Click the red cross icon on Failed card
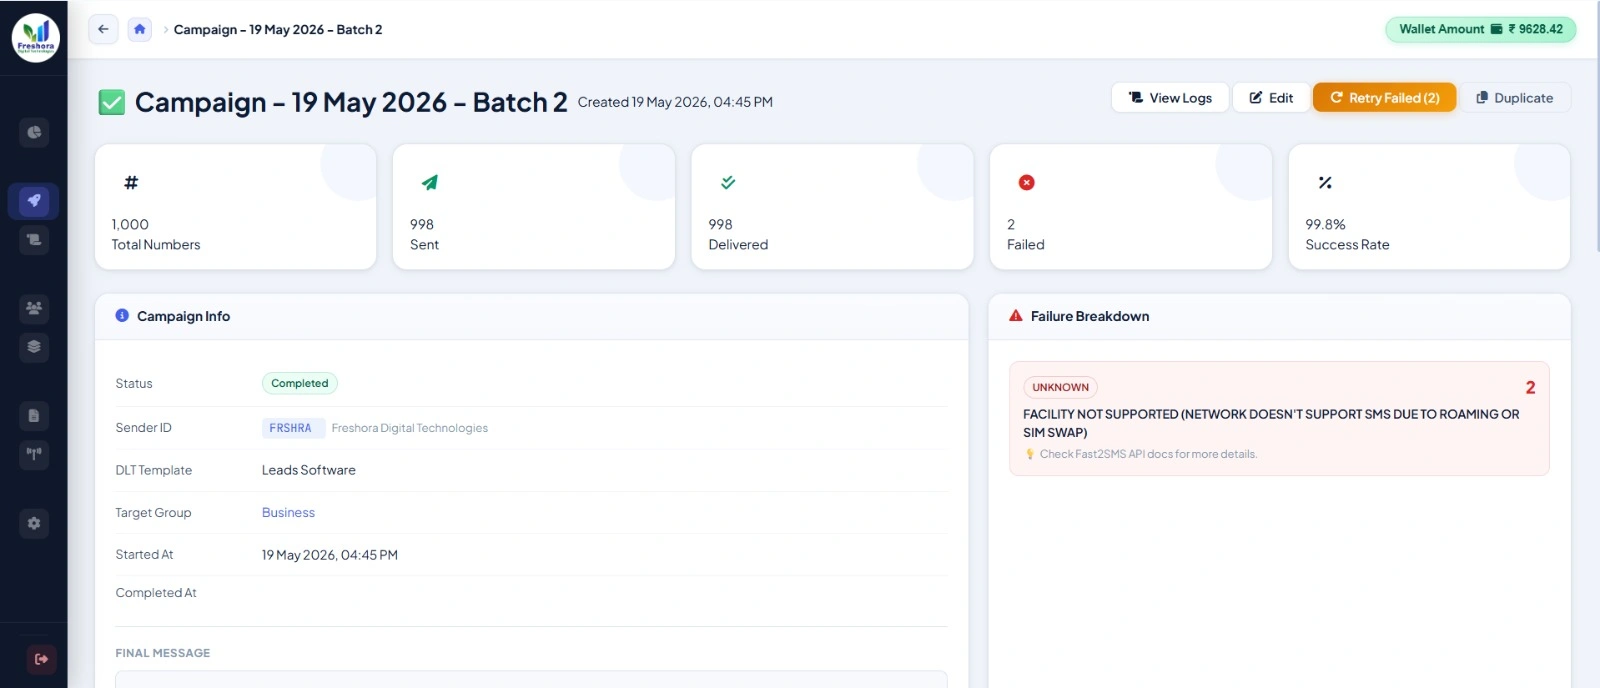The height and width of the screenshot is (688, 1600). click(x=1026, y=182)
